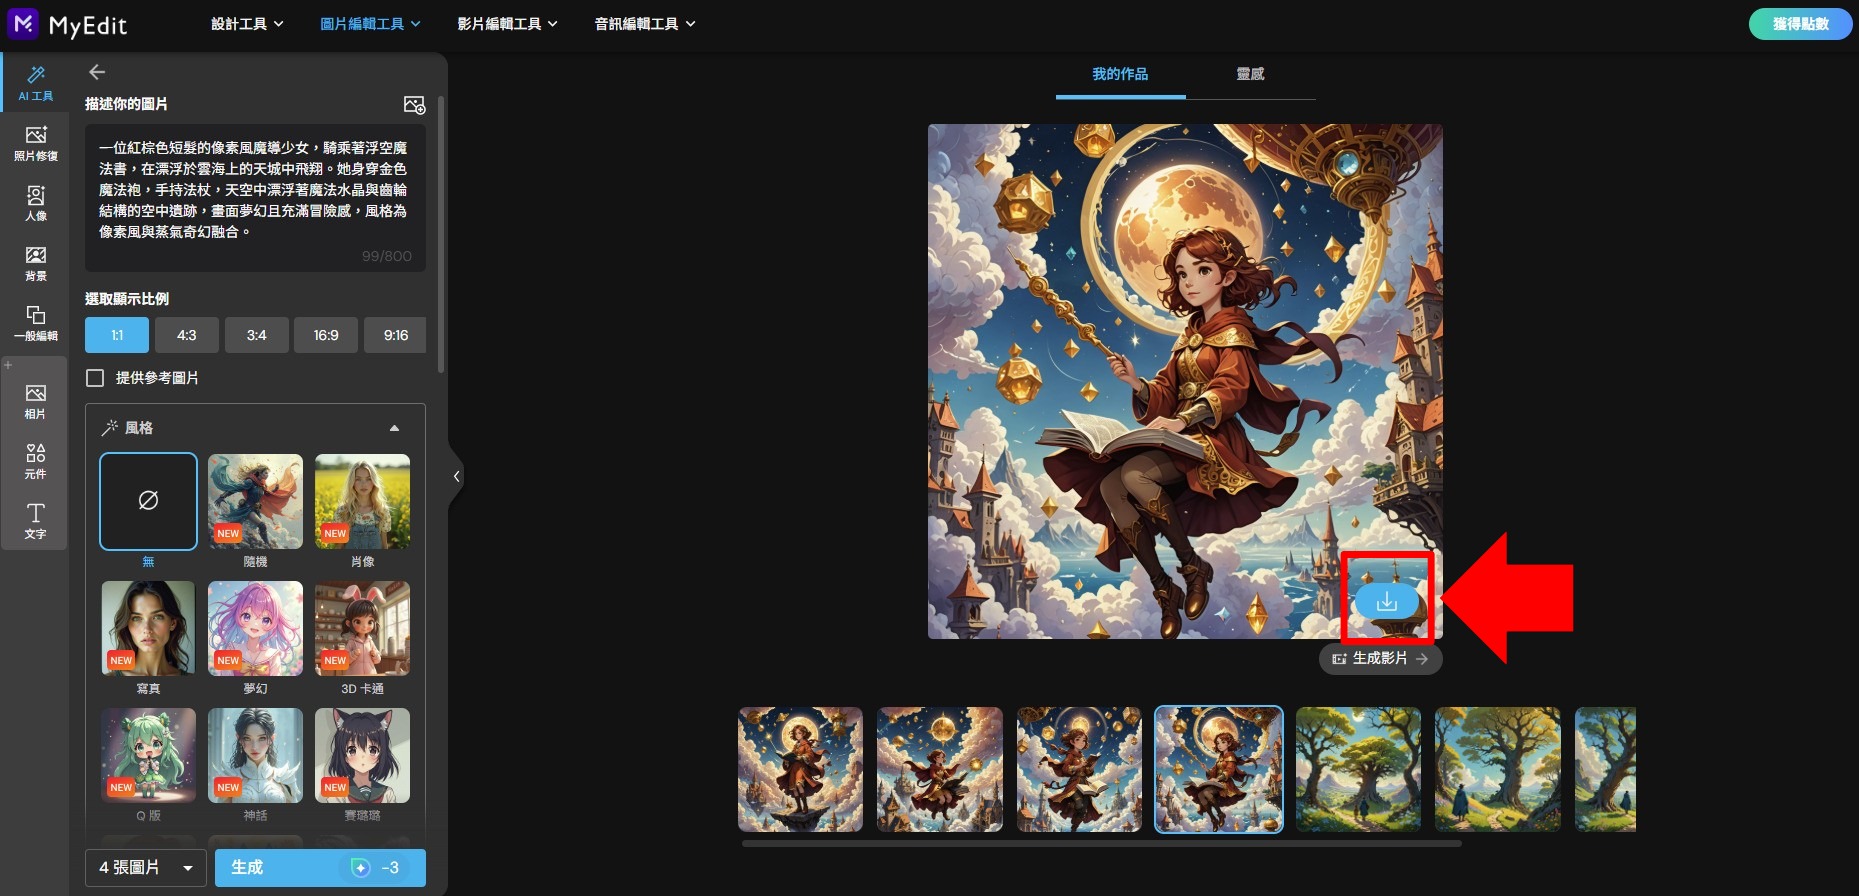Screen dimensions: 1859x896
Task: Click the download icon on generated image
Action: (x=1386, y=602)
